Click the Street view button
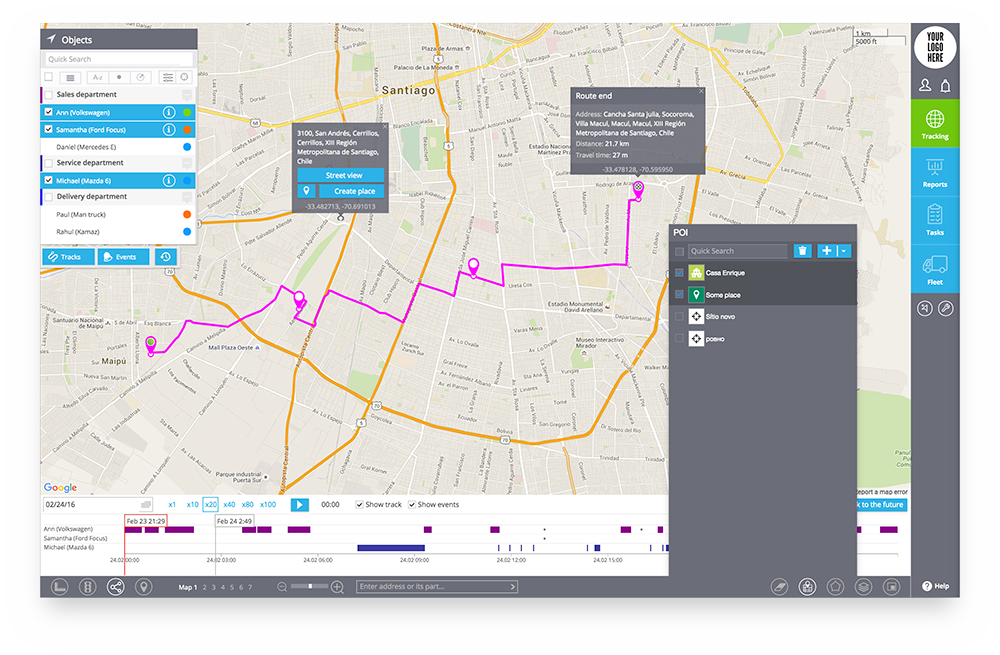The width and height of the screenshot is (1000, 655). [x=340, y=175]
